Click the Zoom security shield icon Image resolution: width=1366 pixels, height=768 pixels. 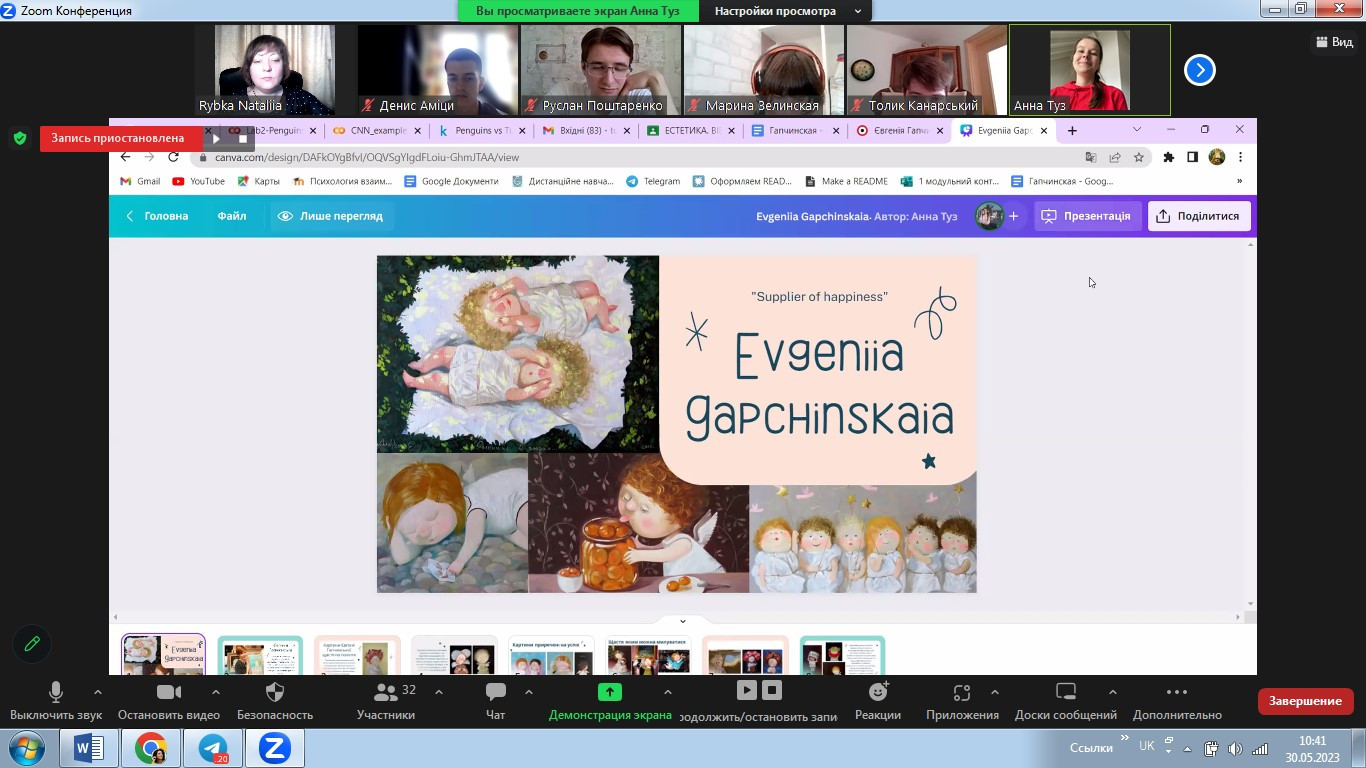(275, 692)
